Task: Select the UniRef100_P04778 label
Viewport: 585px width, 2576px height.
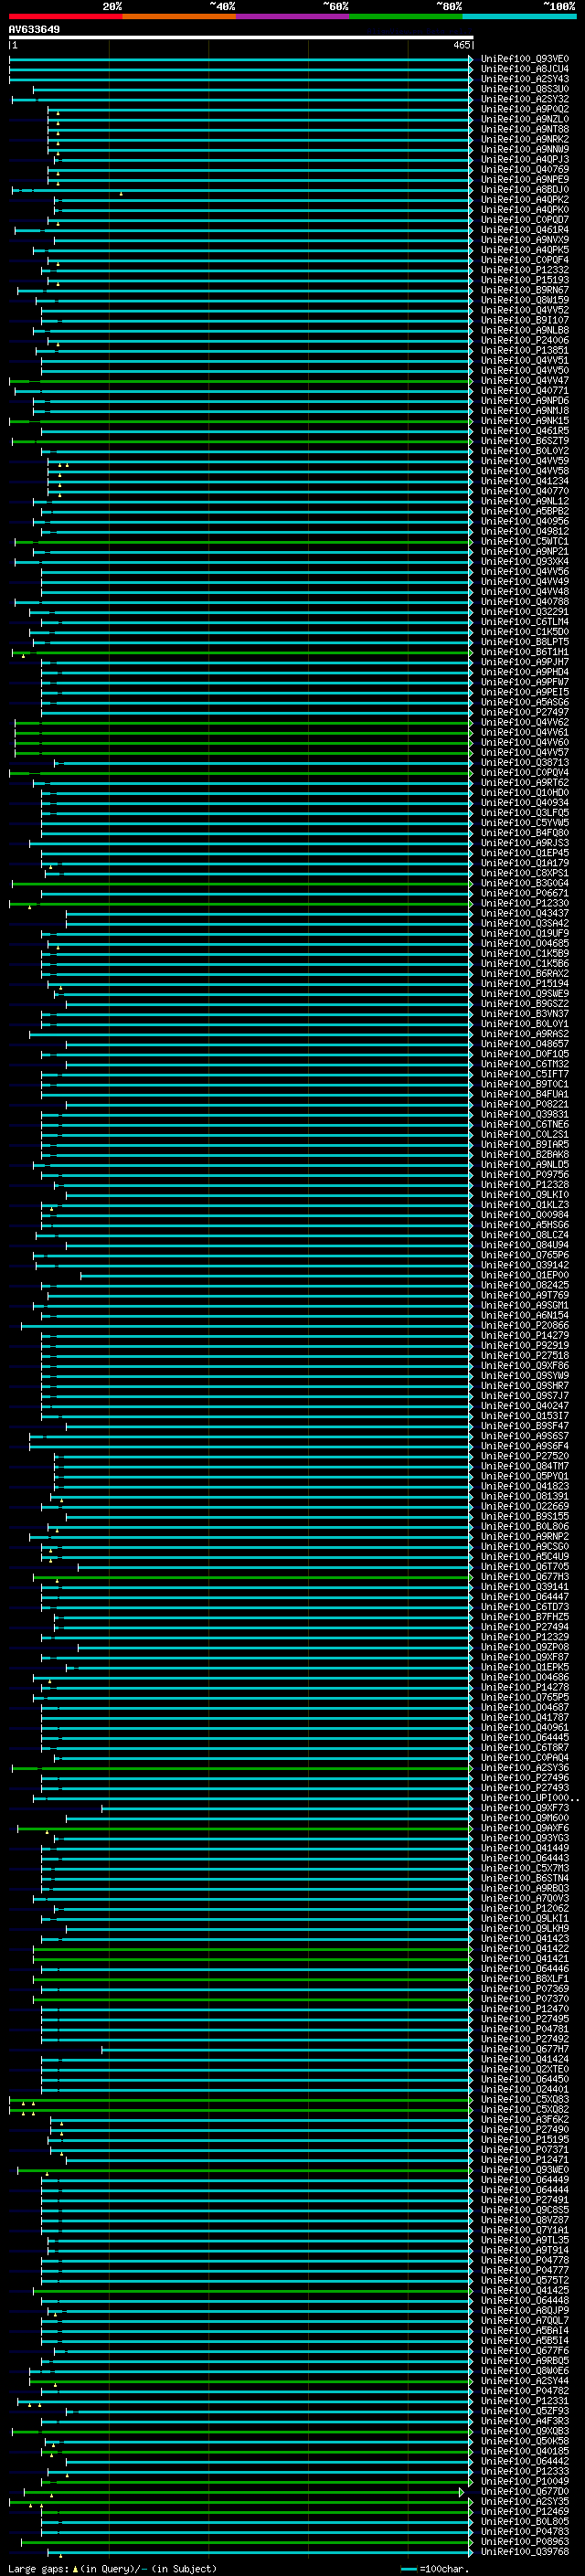Action: pyautogui.click(x=524, y=2260)
